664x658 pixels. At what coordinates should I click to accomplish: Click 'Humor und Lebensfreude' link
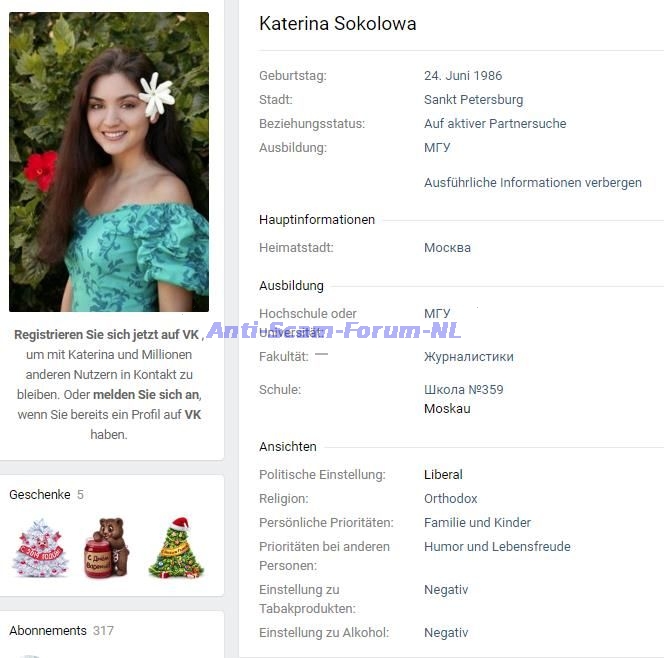tap(497, 547)
